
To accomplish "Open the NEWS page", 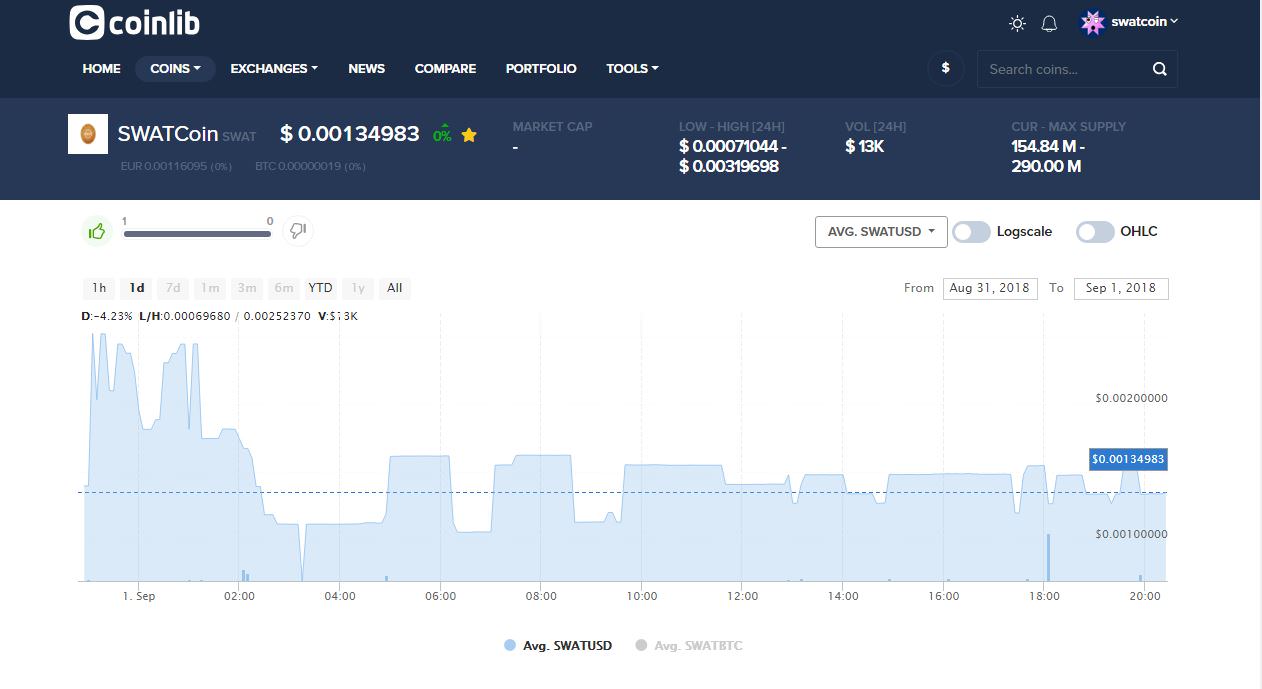I will [366, 69].
